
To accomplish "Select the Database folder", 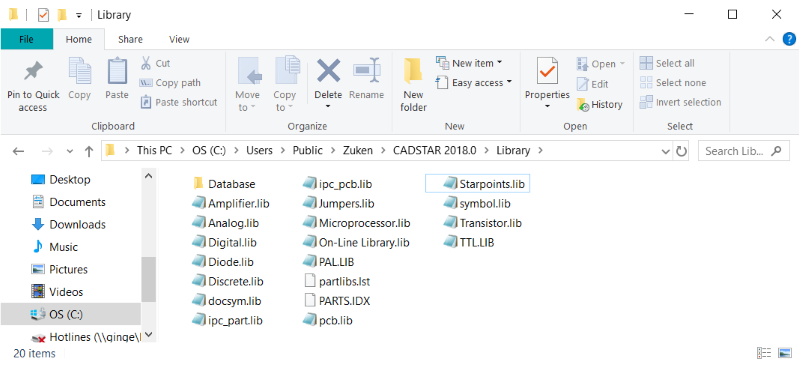I will coord(224,184).
